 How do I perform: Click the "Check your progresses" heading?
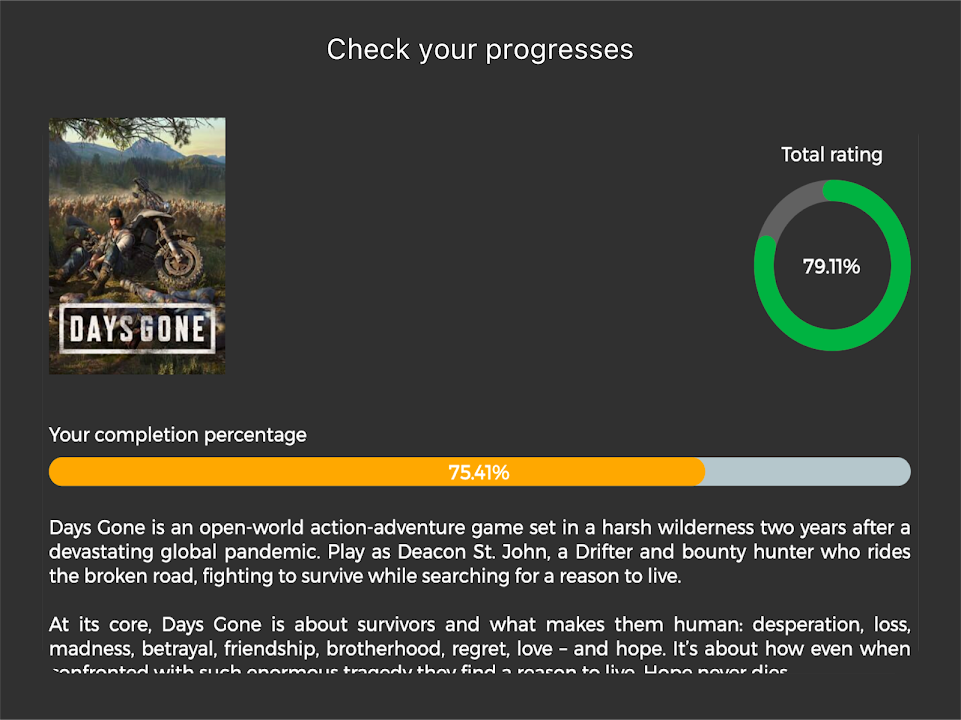[x=480, y=49]
